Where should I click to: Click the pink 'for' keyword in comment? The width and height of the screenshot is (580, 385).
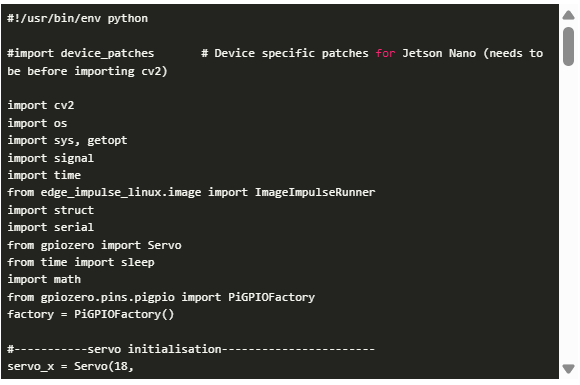tap(385, 53)
